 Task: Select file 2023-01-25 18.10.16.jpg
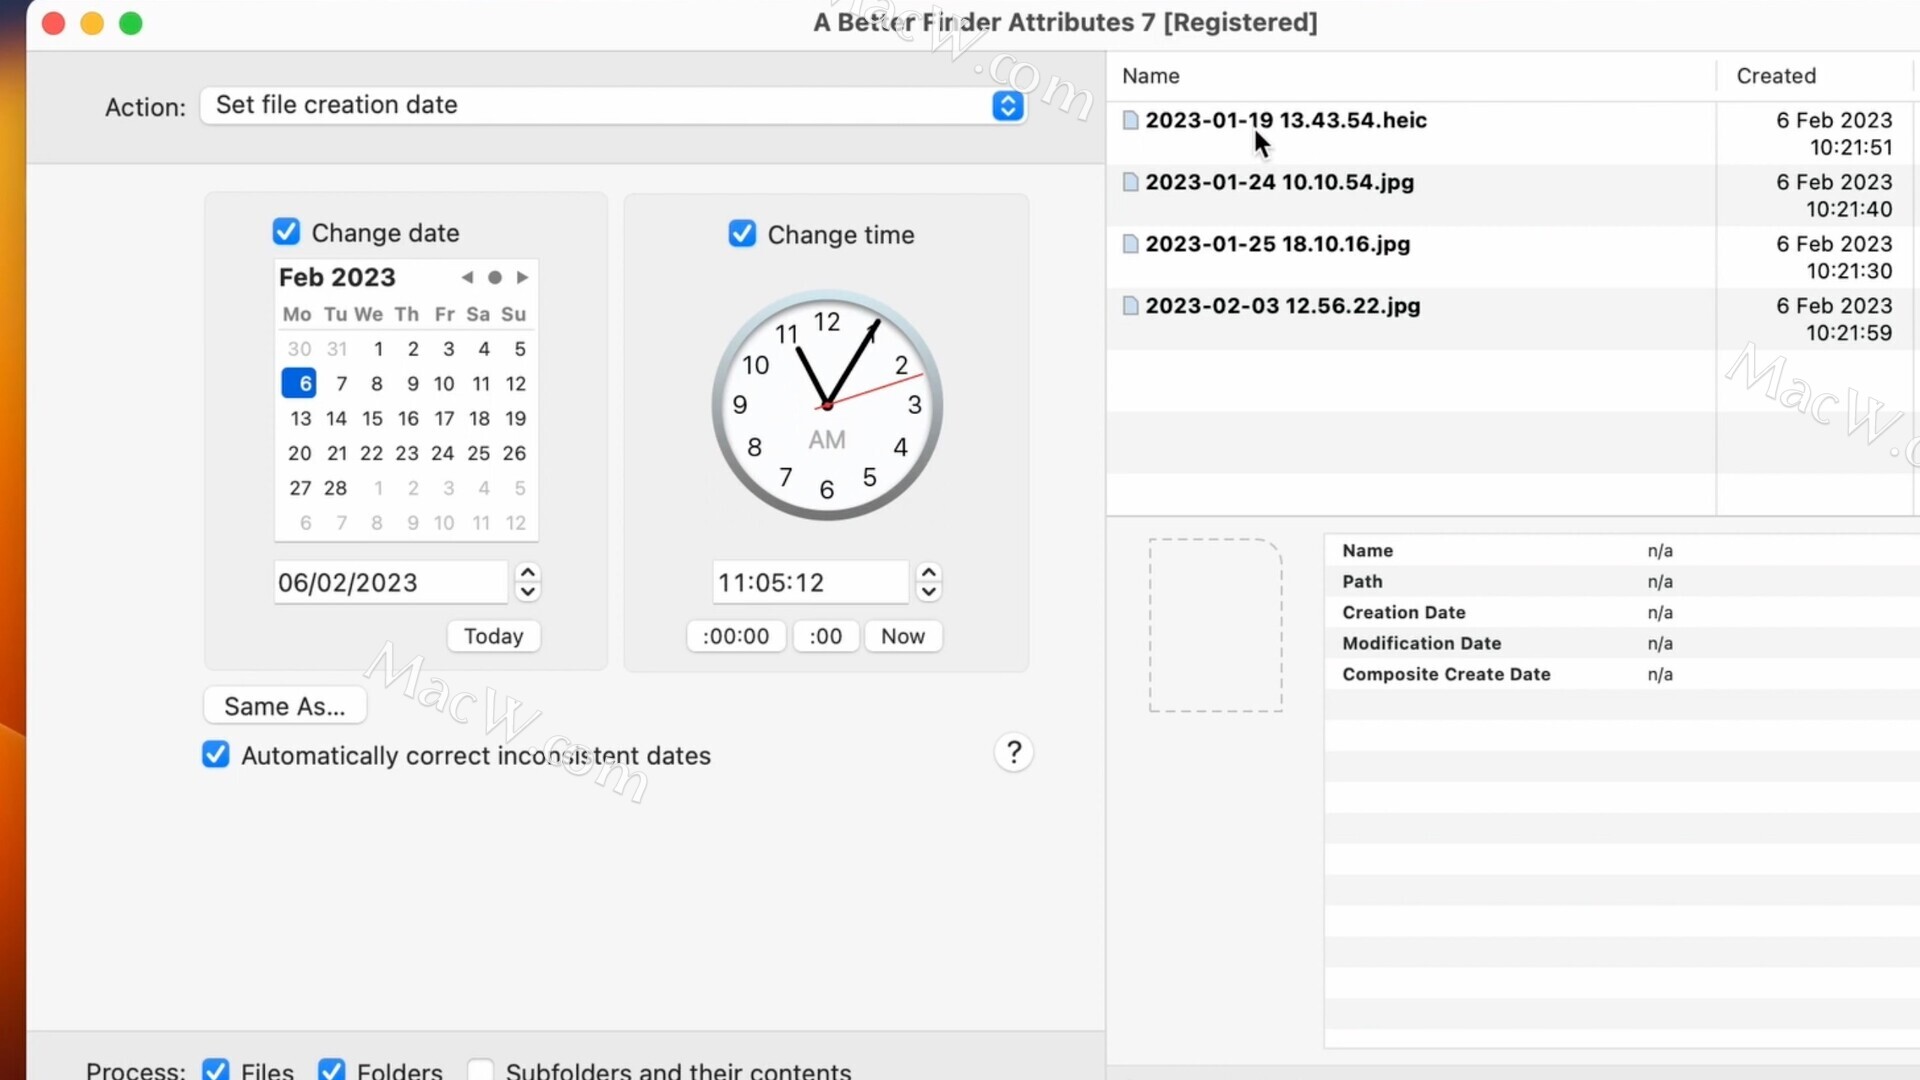coord(1278,244)
